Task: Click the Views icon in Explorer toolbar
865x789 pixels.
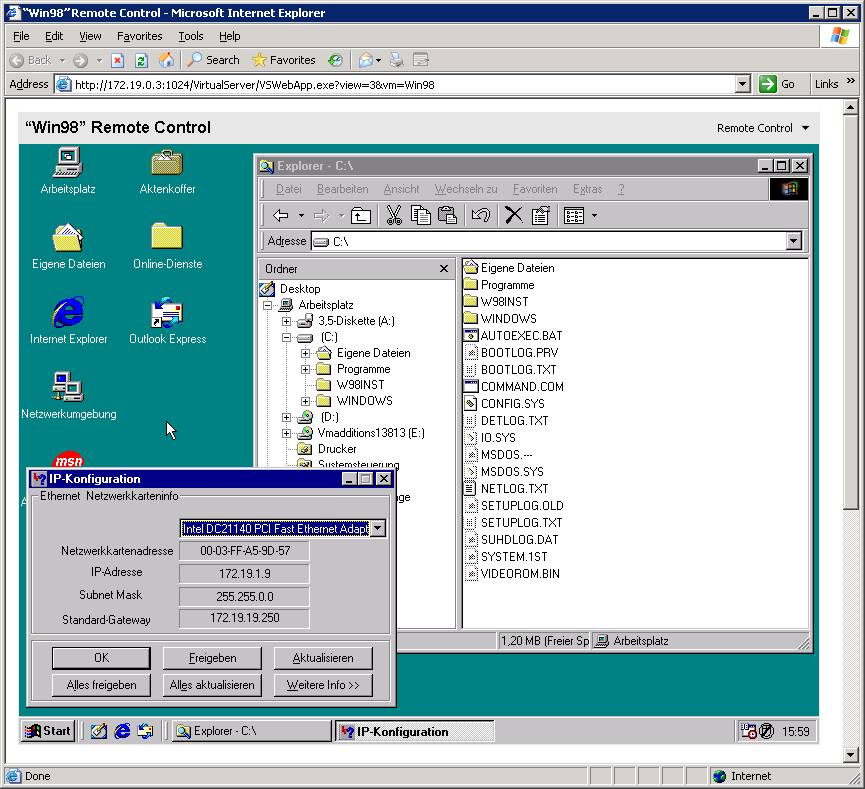Action: (574, 216)
